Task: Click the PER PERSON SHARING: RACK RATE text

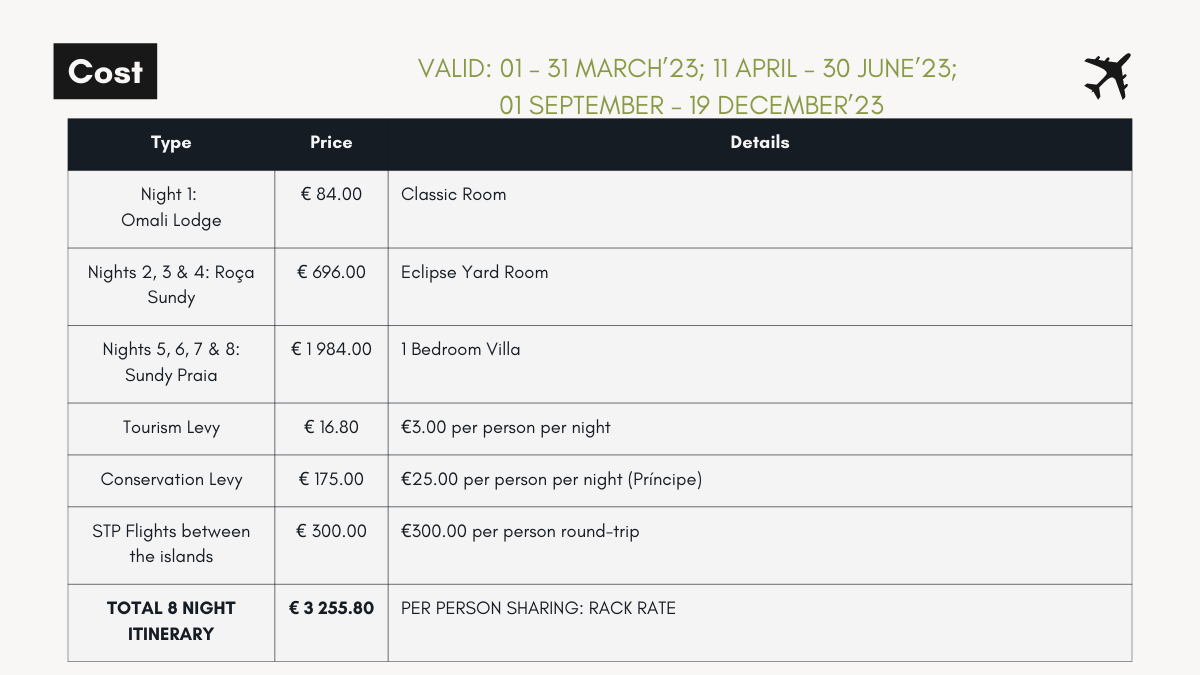Action: coord(538,608)
